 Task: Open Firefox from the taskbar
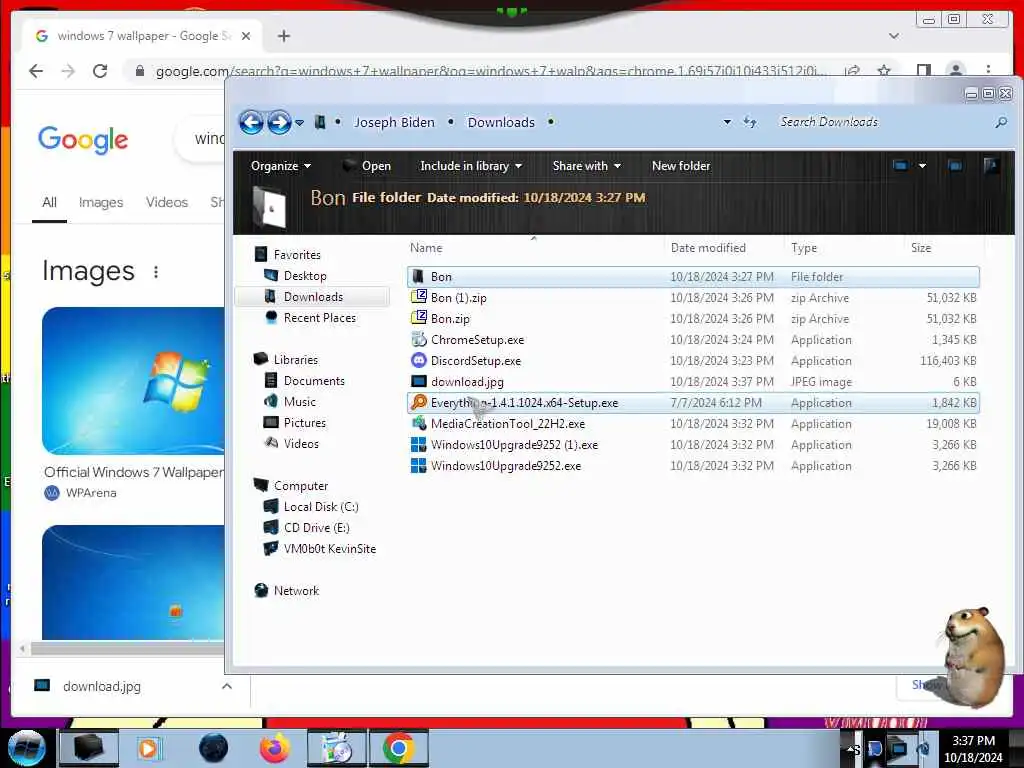pos(275,748)
